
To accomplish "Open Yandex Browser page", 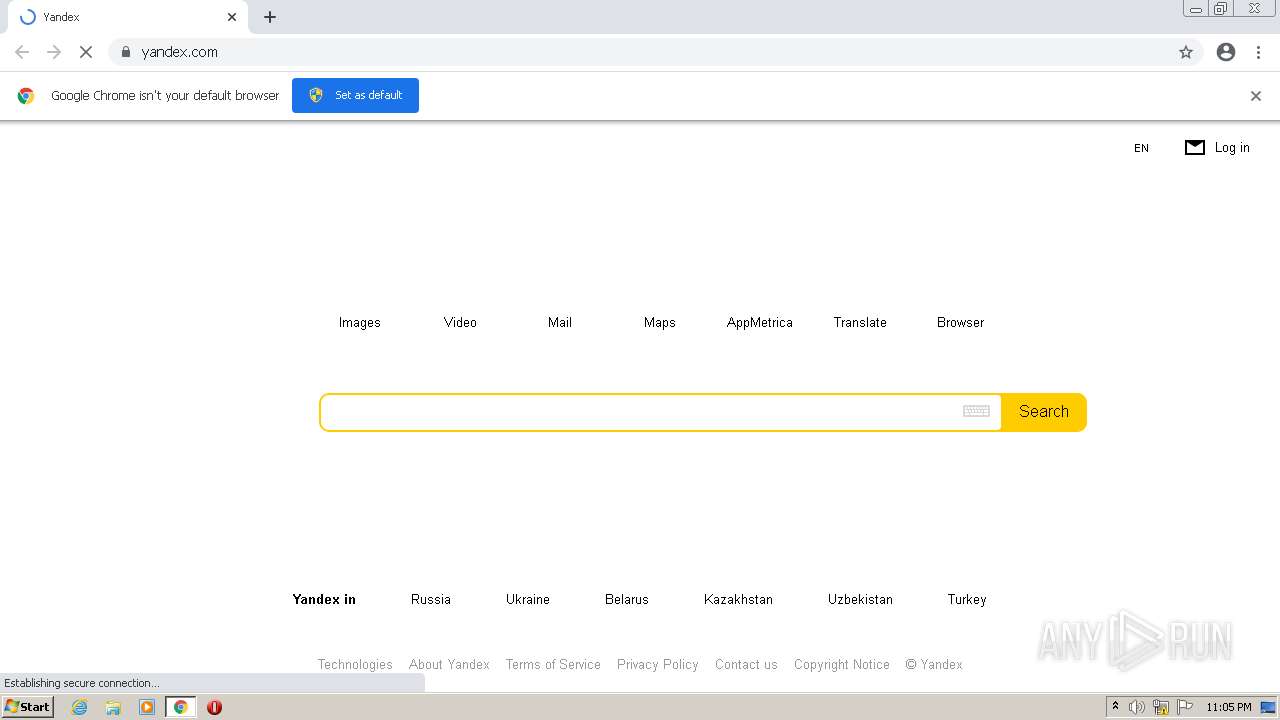I will [x=960, y=322].
